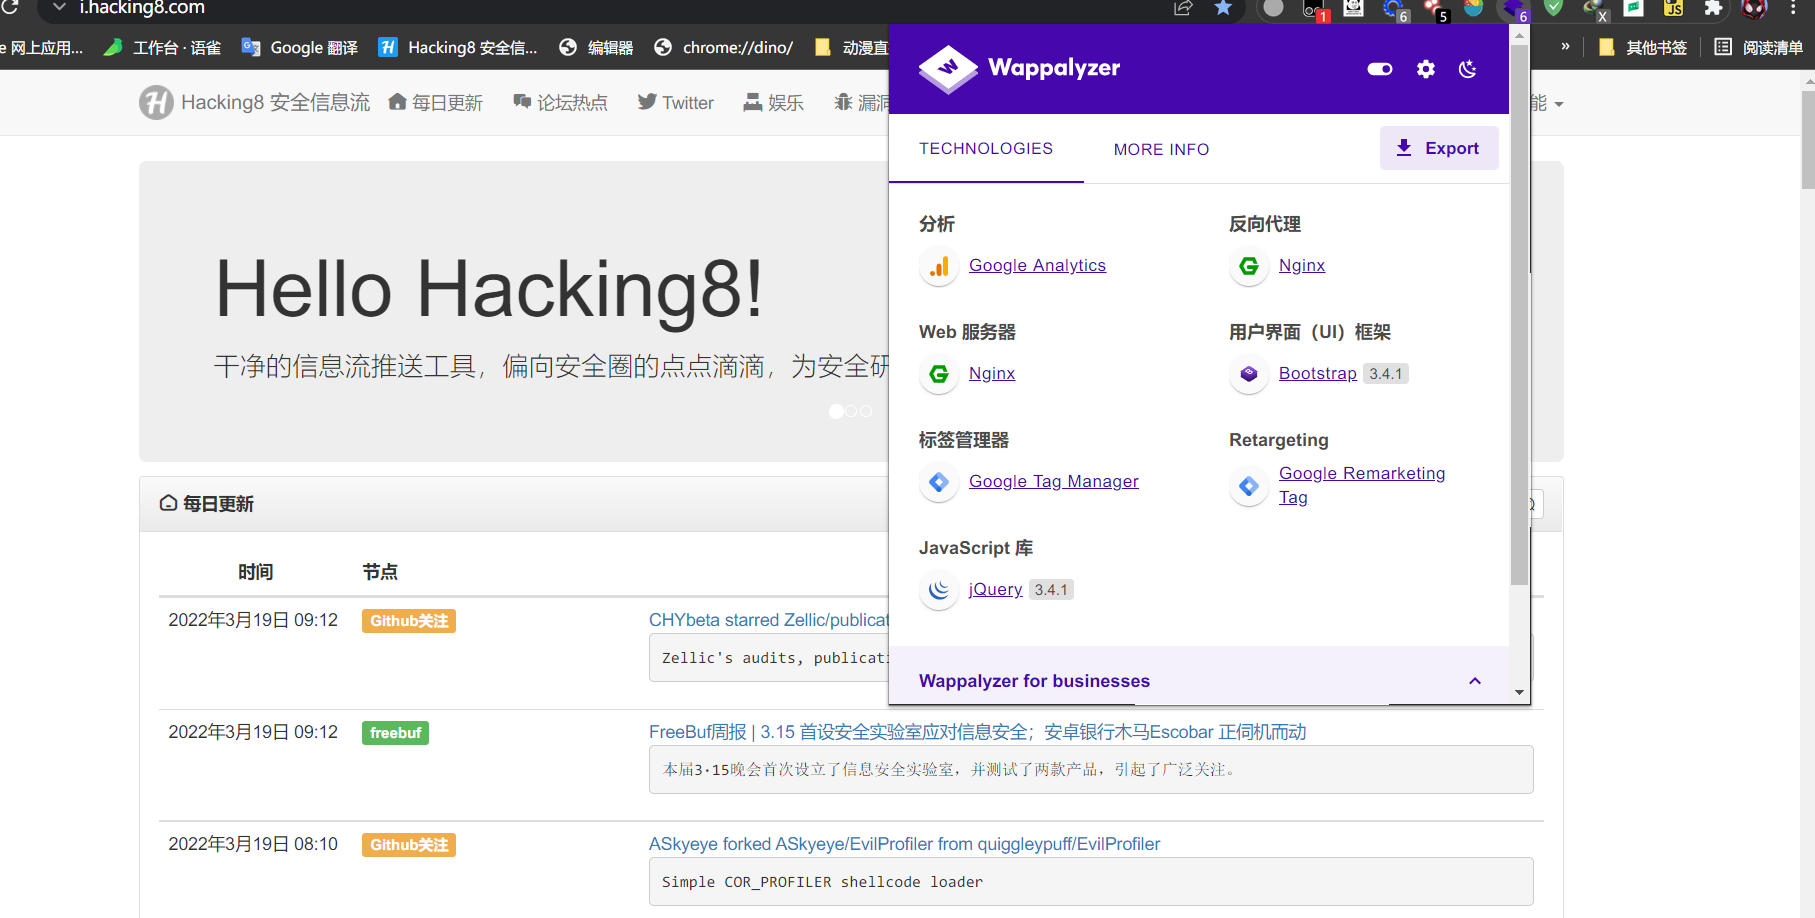The height and width of the screenshot is (918, 1815).
Task: Click the Google Remarketing Tag icon
Action: pos(1249,486)
